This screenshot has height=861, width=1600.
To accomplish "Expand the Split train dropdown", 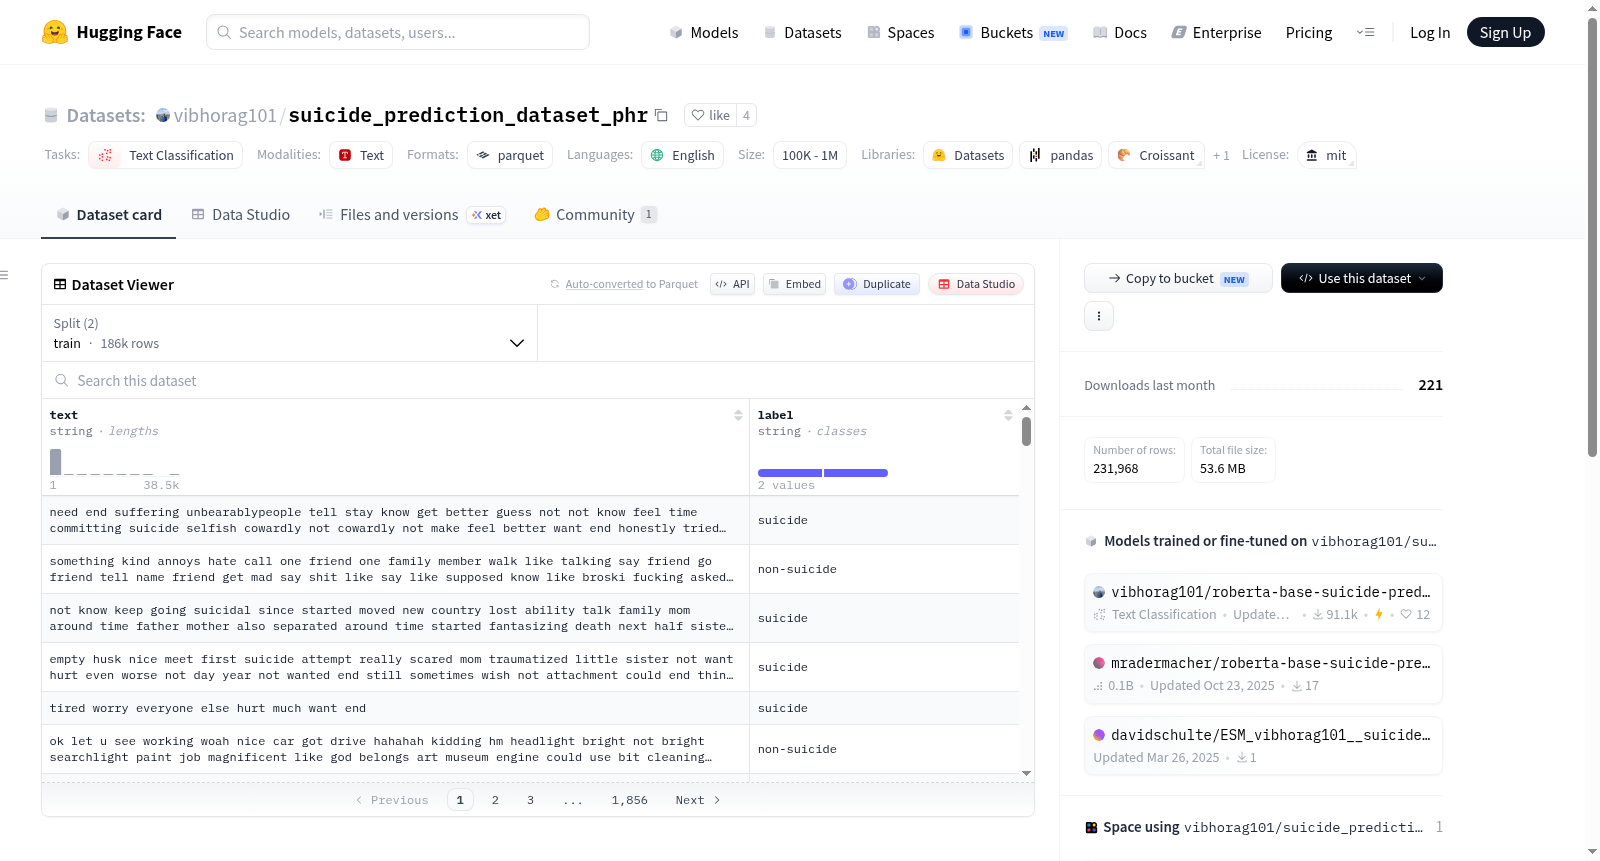I will click(289, 333).
